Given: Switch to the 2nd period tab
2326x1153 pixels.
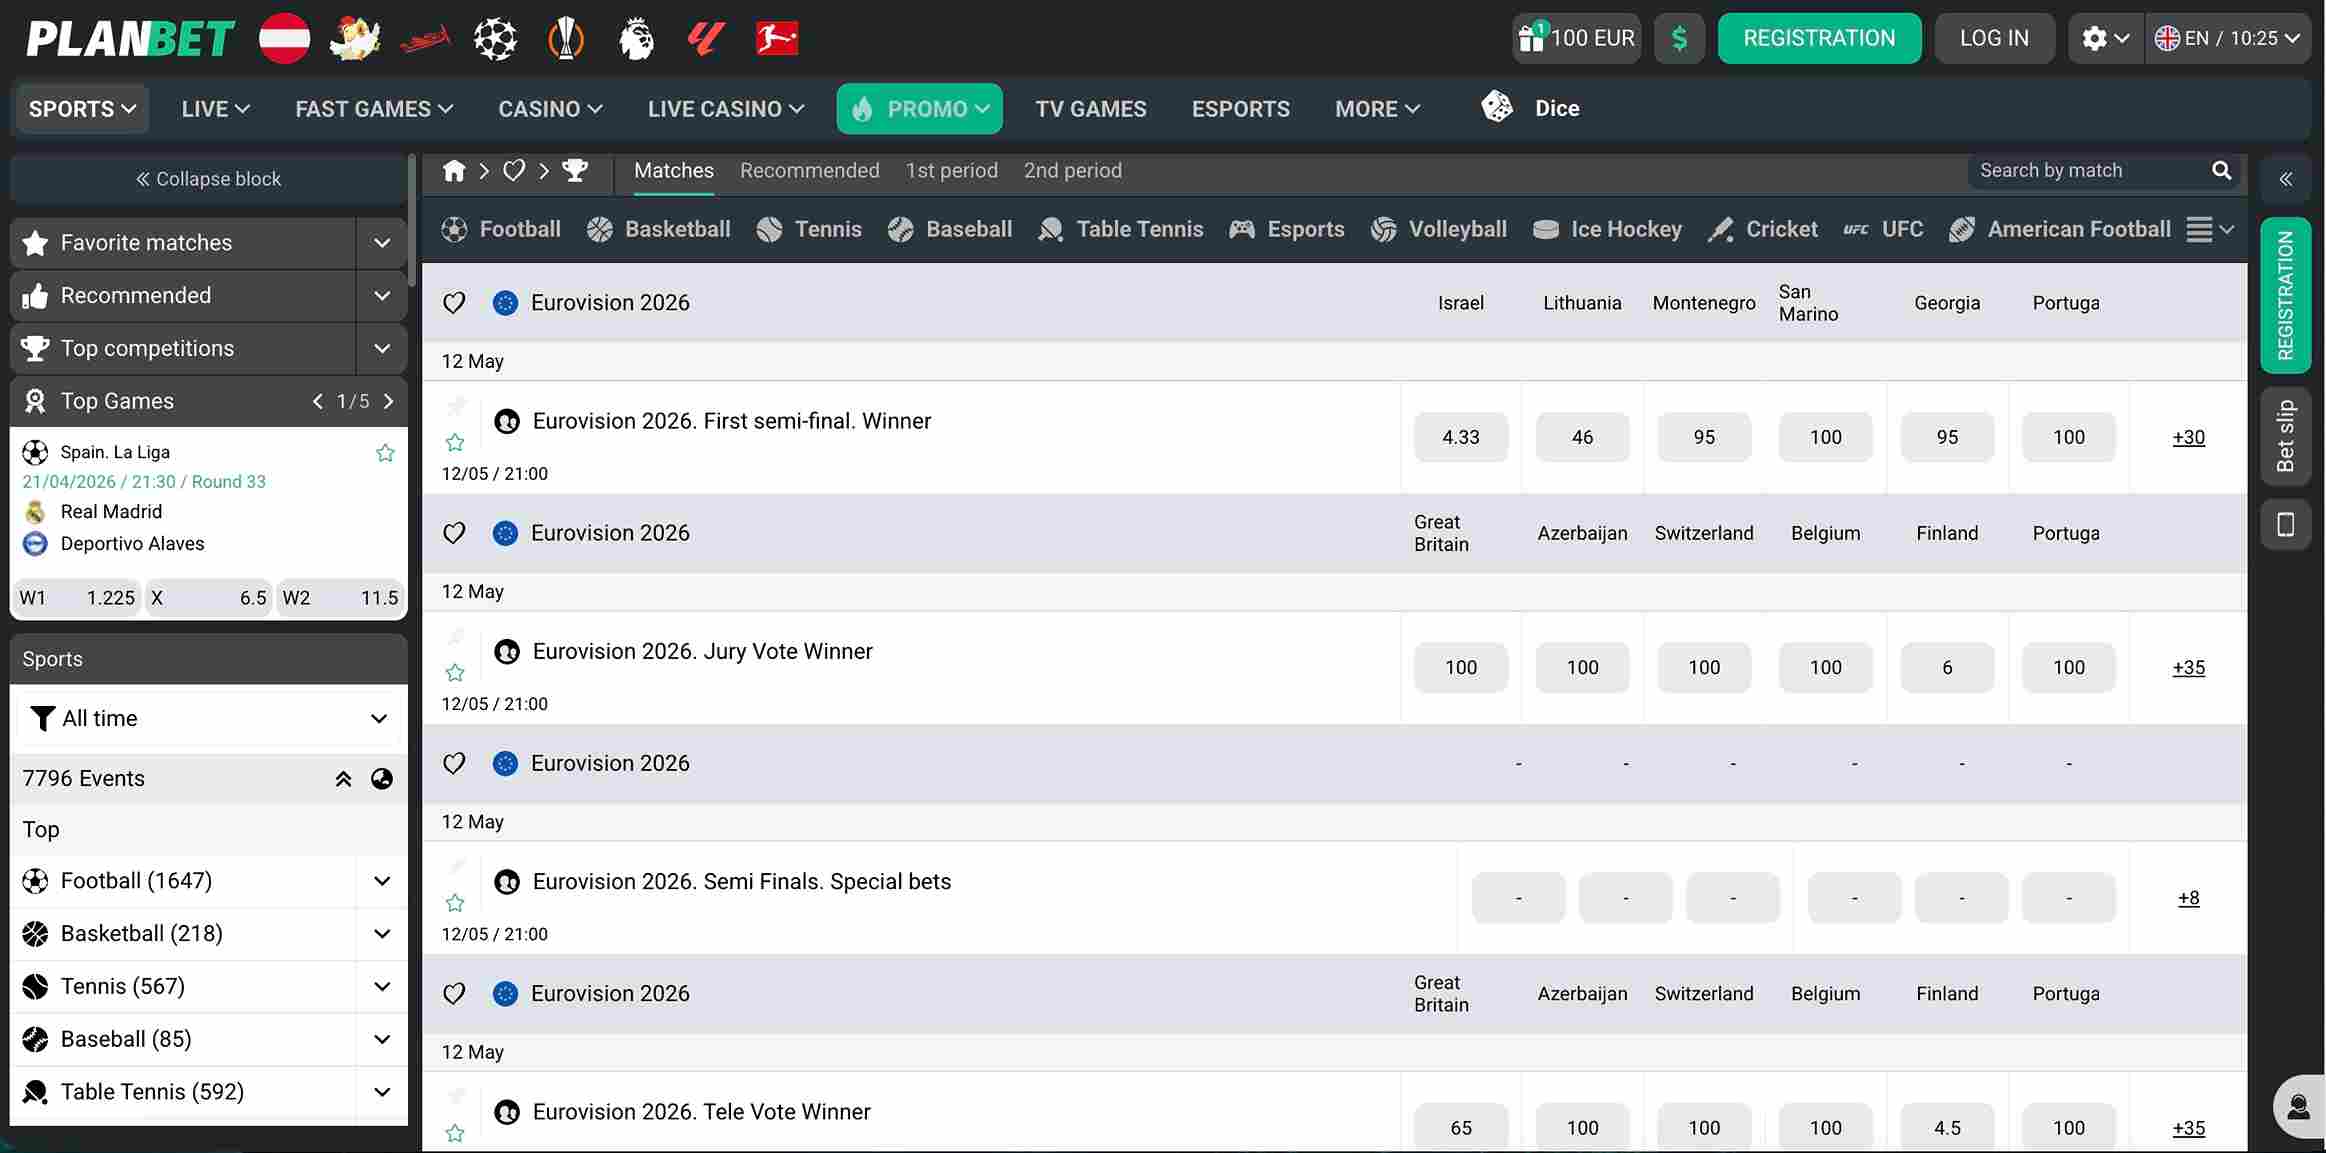Looking at the screenshot, I should [1073, 171].
